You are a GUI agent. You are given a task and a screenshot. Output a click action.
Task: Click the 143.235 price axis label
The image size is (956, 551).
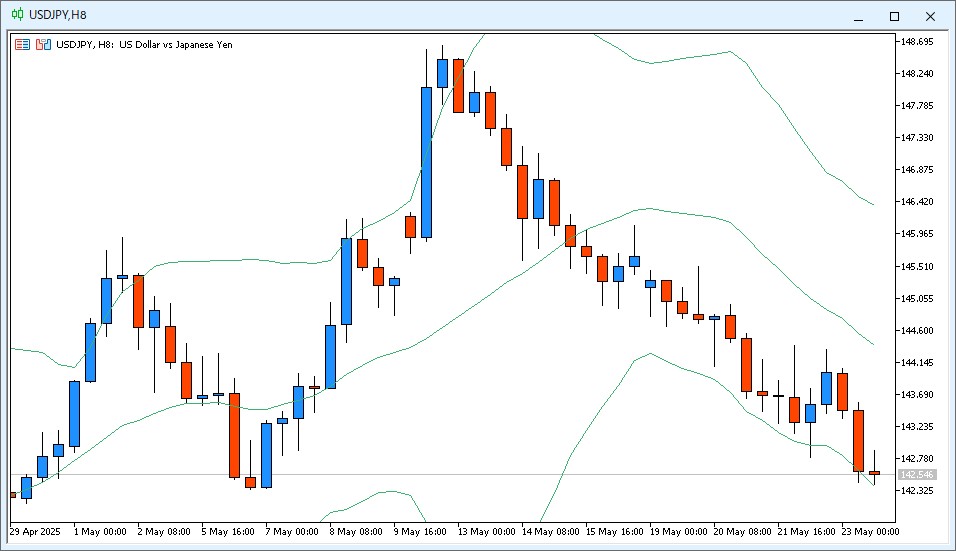[x=917, y=427]
